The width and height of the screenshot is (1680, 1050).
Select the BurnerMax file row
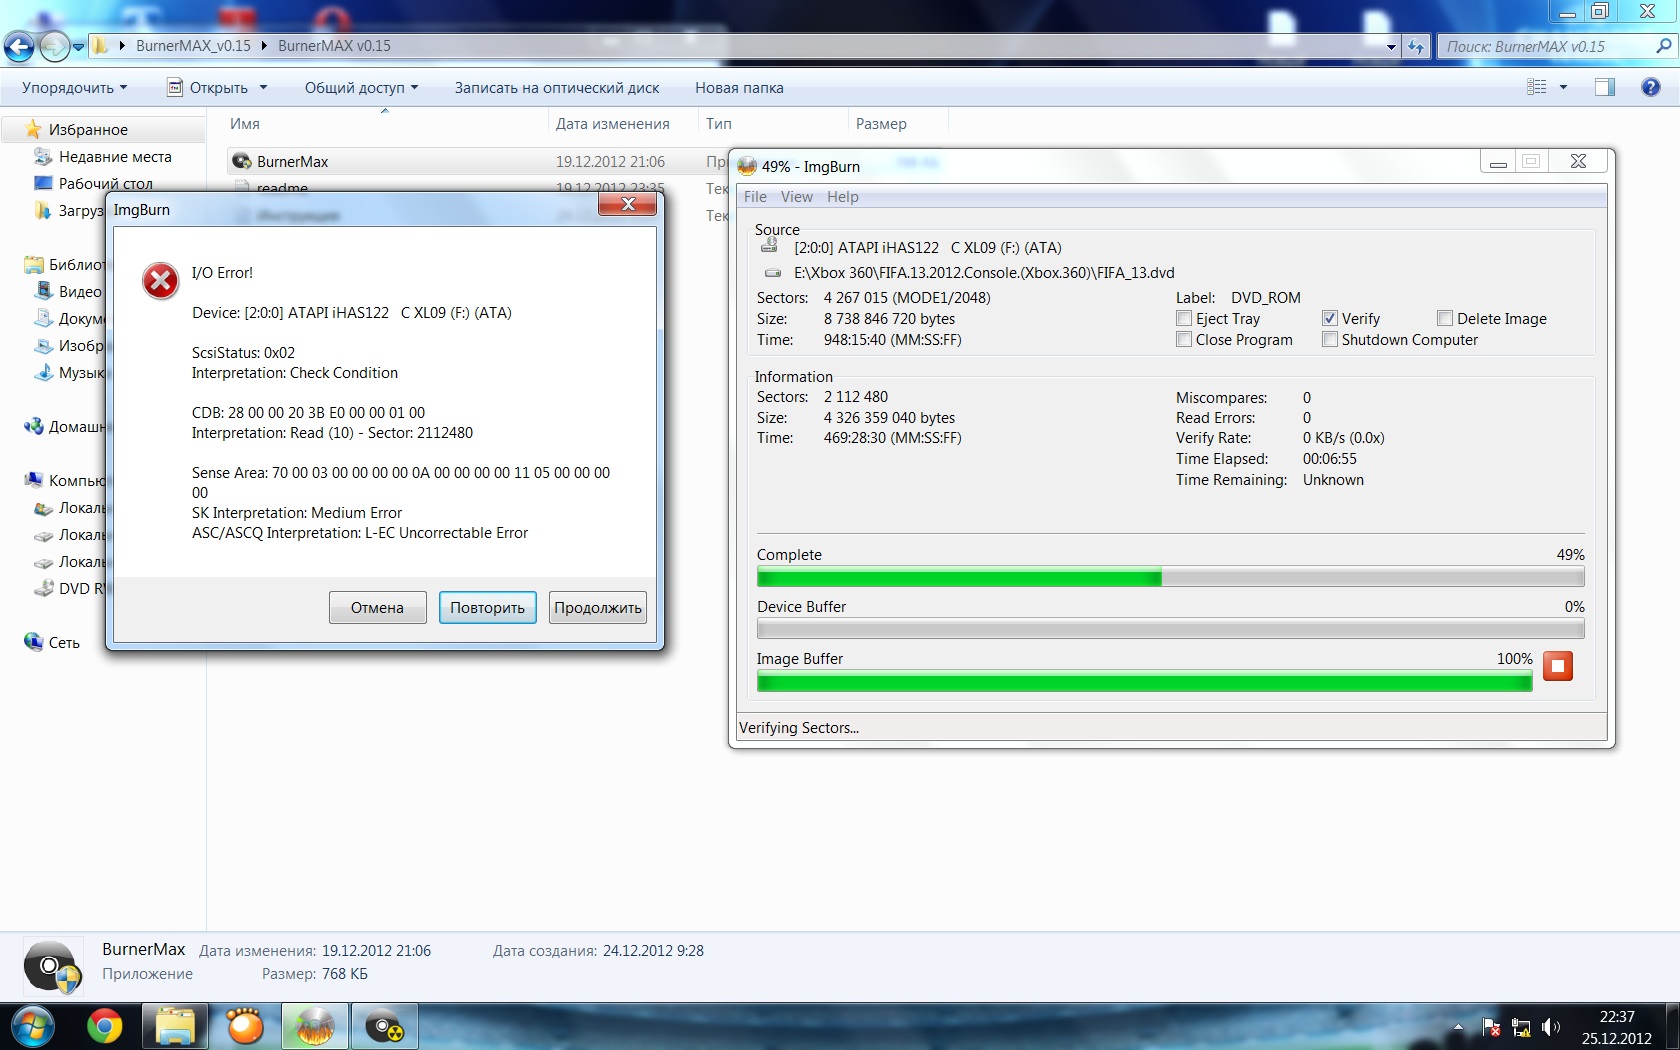point(476,161)
